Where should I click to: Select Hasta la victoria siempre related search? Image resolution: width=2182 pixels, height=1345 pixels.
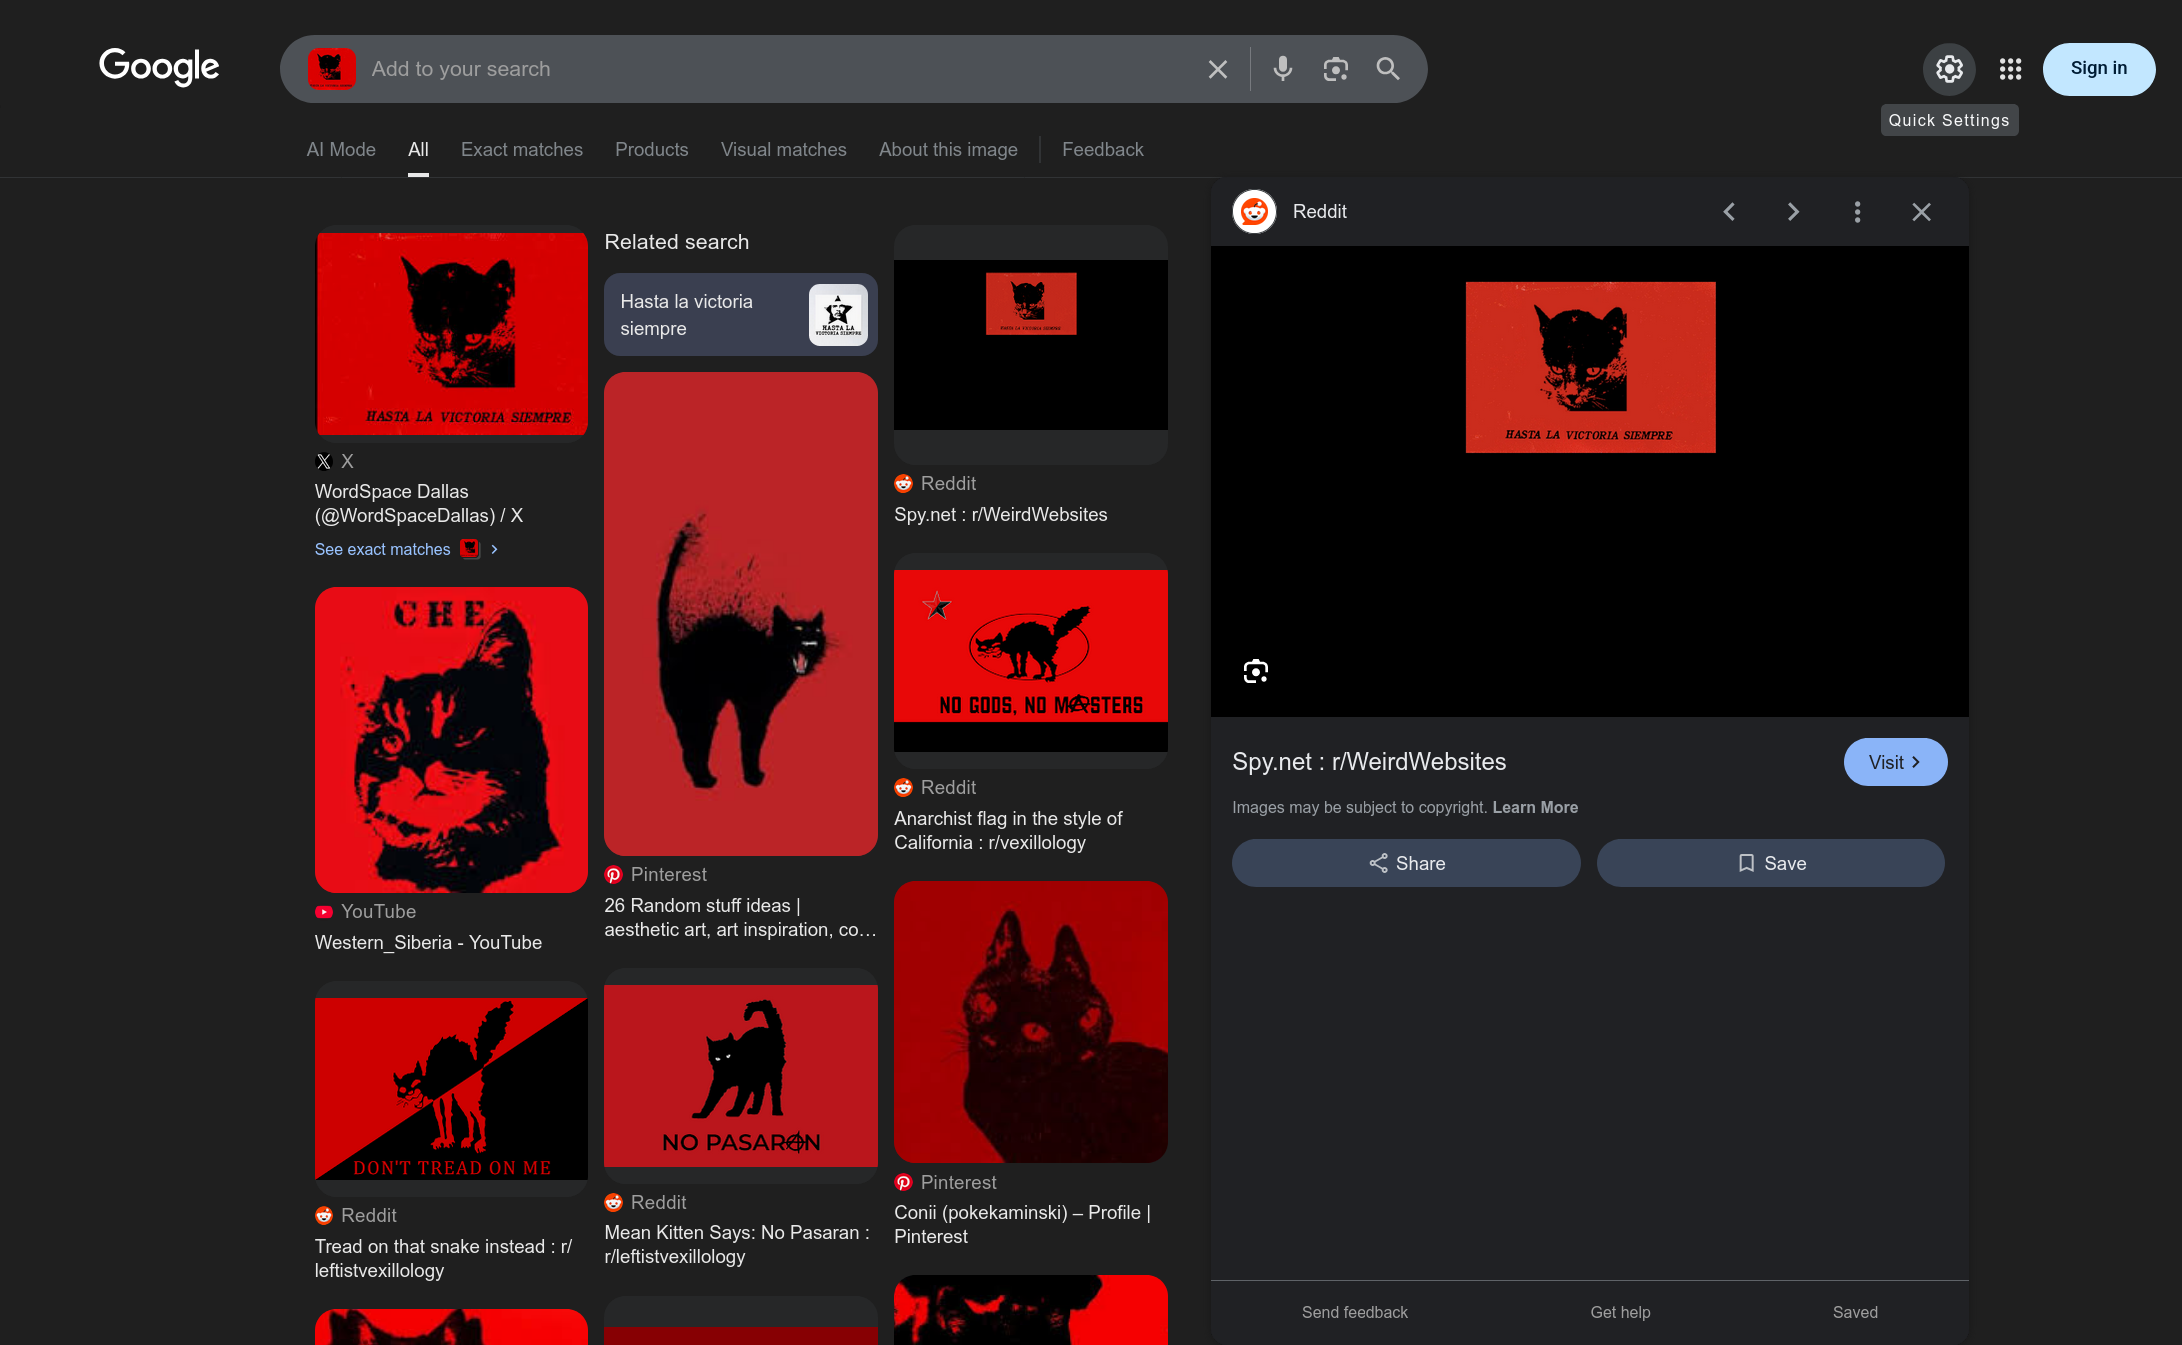[x=740, y=315]
